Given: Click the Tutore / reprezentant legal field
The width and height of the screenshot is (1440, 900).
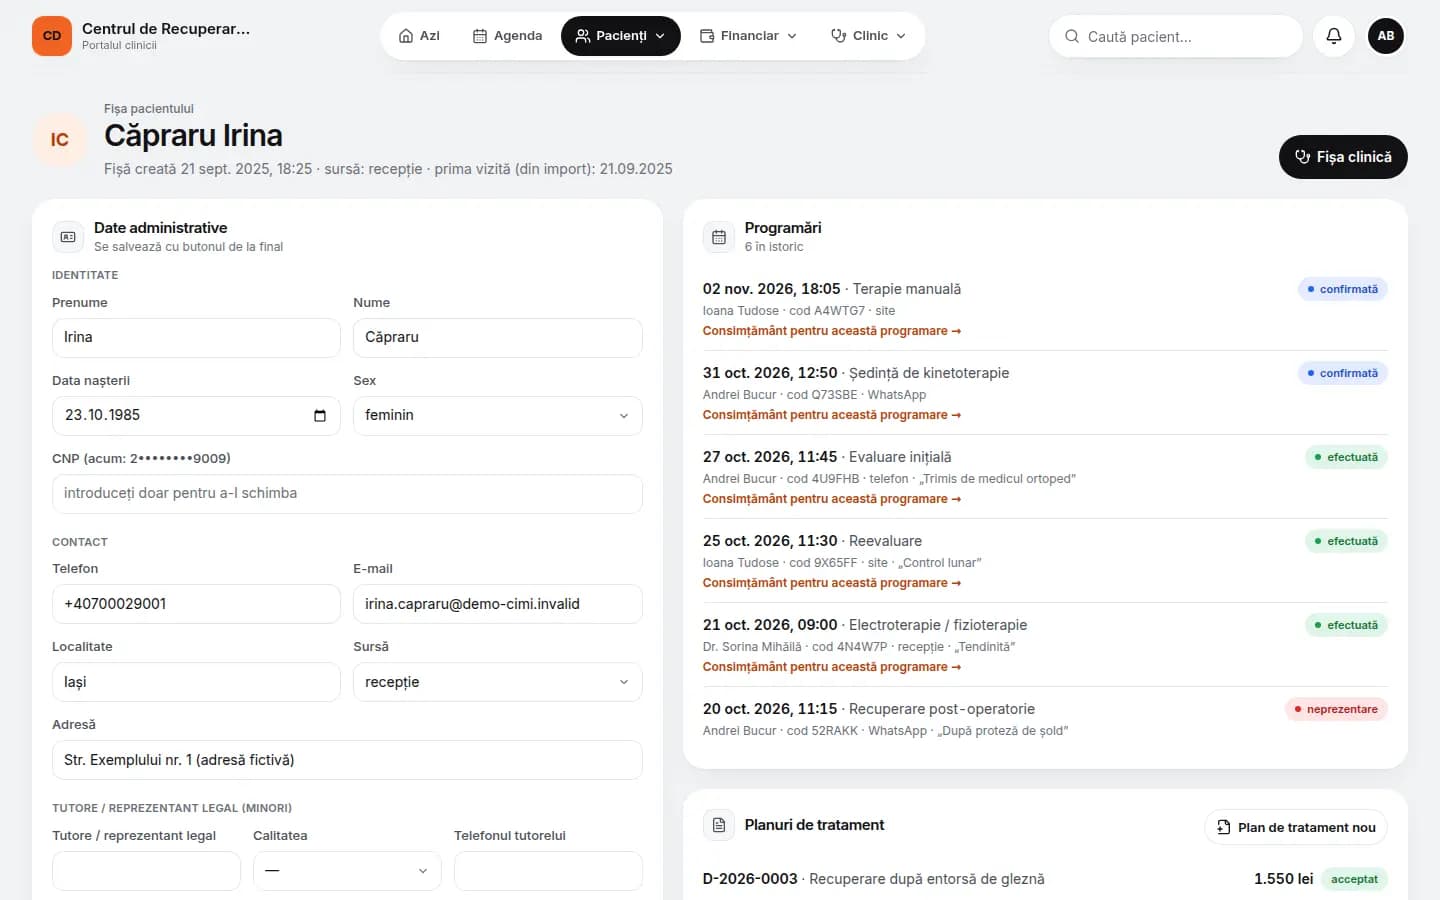Looking at the screenshot, I should 146,871.
